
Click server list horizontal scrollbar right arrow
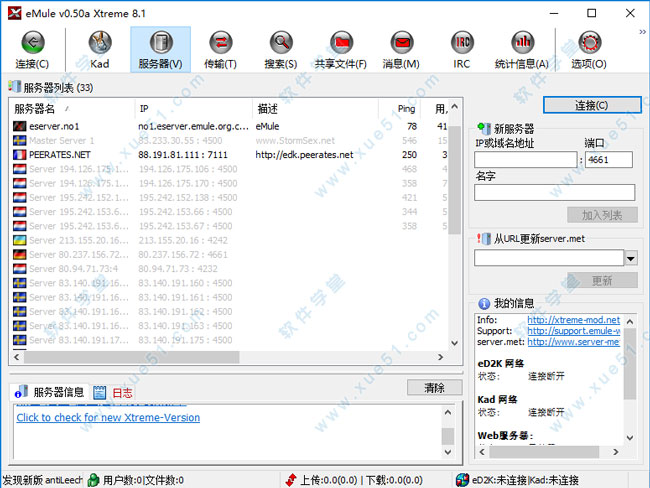click(x=441, y=357)
